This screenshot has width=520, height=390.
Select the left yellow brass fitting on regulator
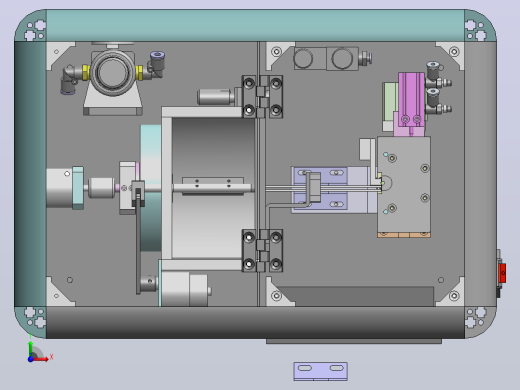[86, 73]
